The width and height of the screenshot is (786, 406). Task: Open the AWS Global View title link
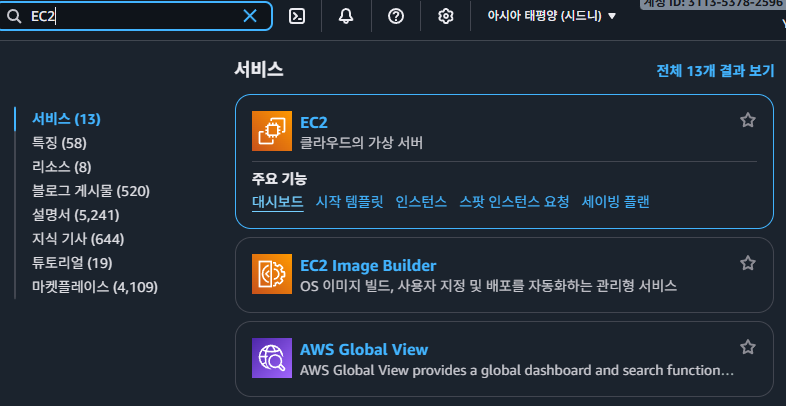pos(364,349)
